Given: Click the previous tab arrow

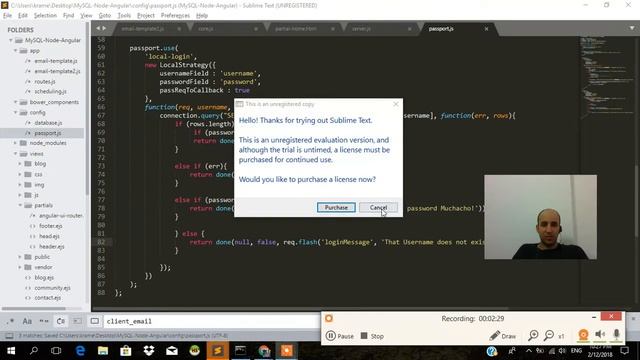Looking at the screenshot, I should [98, 28].
